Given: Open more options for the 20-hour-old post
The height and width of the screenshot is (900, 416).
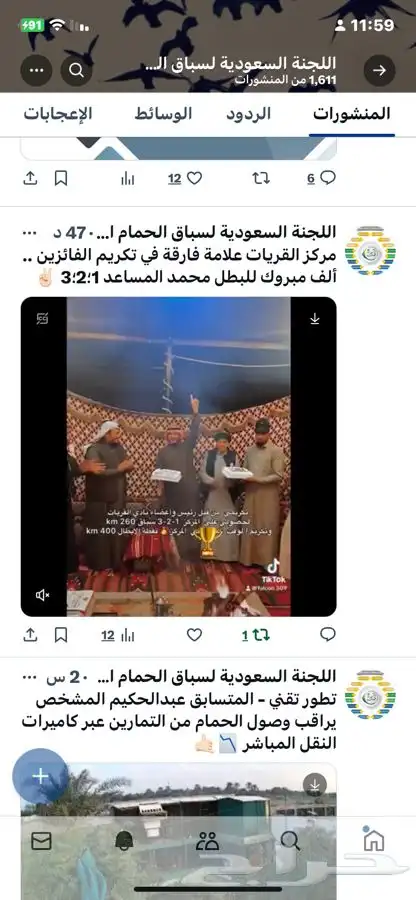Looking at the screenshot, I should click(28, 678).
